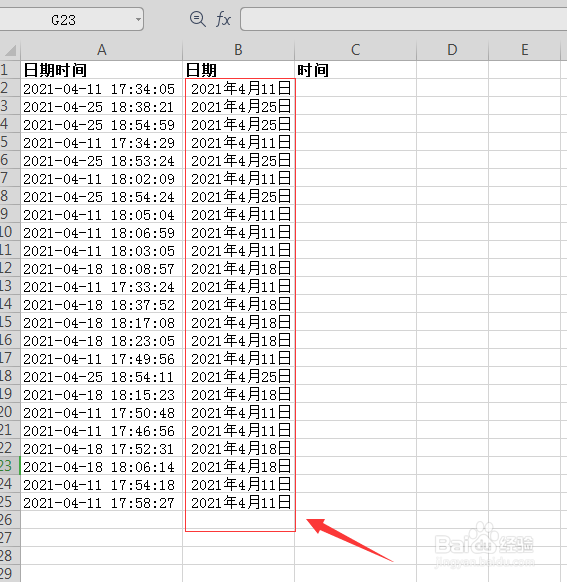This screenshot has height=582, width=567.
Task: Click cell 2021-04-11 17:34:05
Action: (102, 88)
